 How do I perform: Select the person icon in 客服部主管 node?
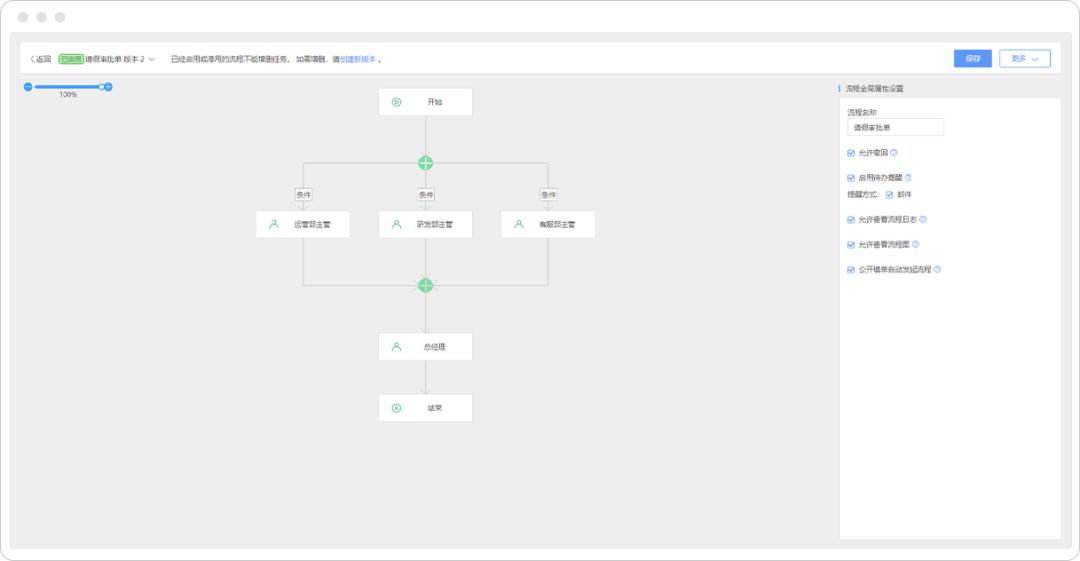[x=519, y=224]
